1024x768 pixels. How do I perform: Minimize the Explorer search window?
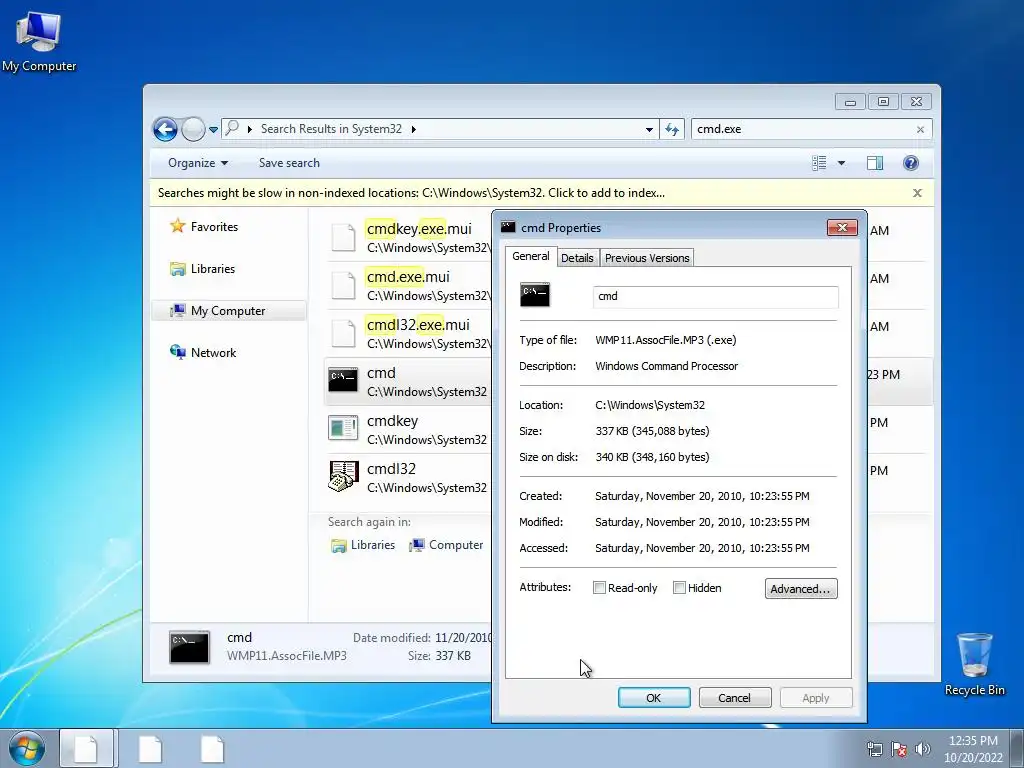pyautogui.click(x=850, y=101)
